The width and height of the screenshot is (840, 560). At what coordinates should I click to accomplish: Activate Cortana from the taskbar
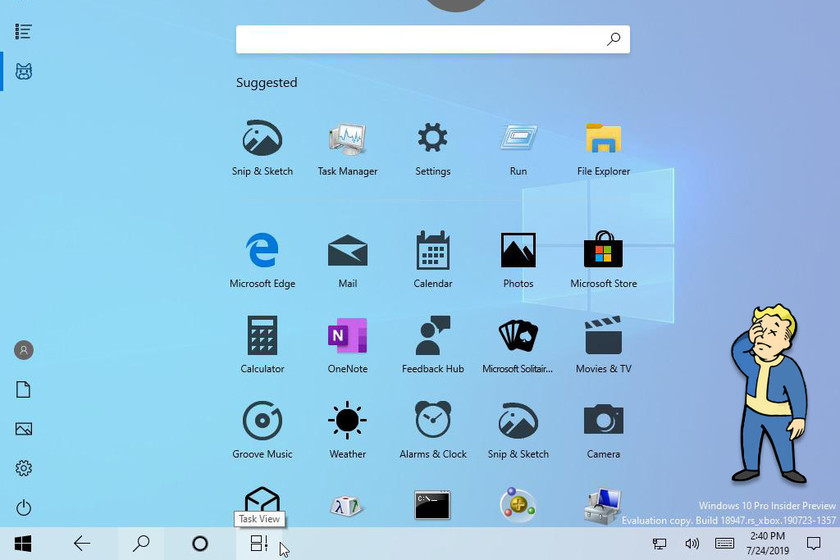tap(200, 543)
